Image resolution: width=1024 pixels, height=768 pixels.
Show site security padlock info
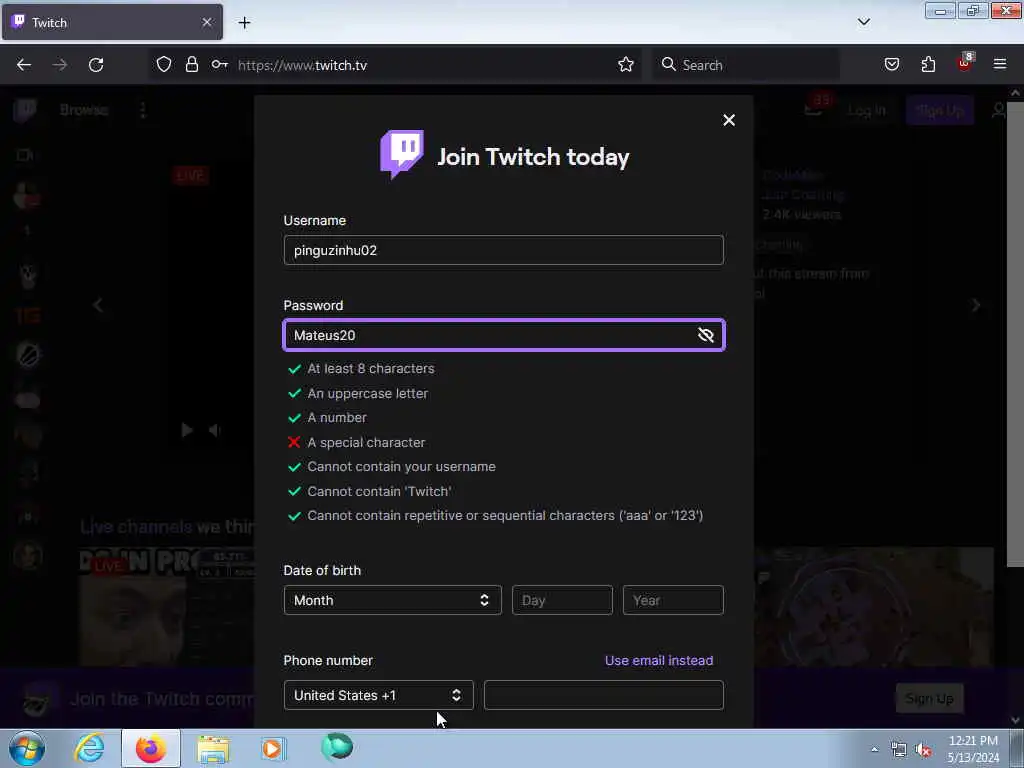click(191, 65)
